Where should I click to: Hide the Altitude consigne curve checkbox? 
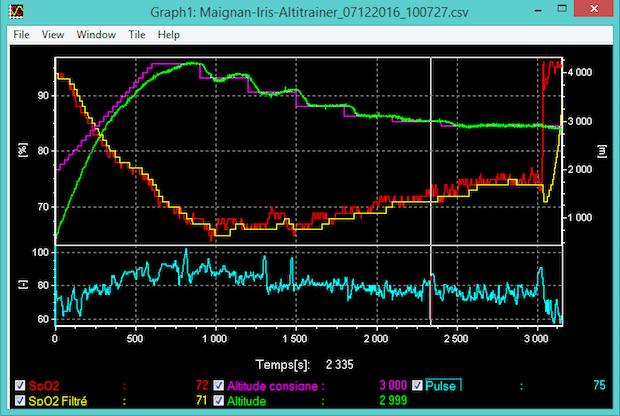pyautogui.click(x=219, y=385)
